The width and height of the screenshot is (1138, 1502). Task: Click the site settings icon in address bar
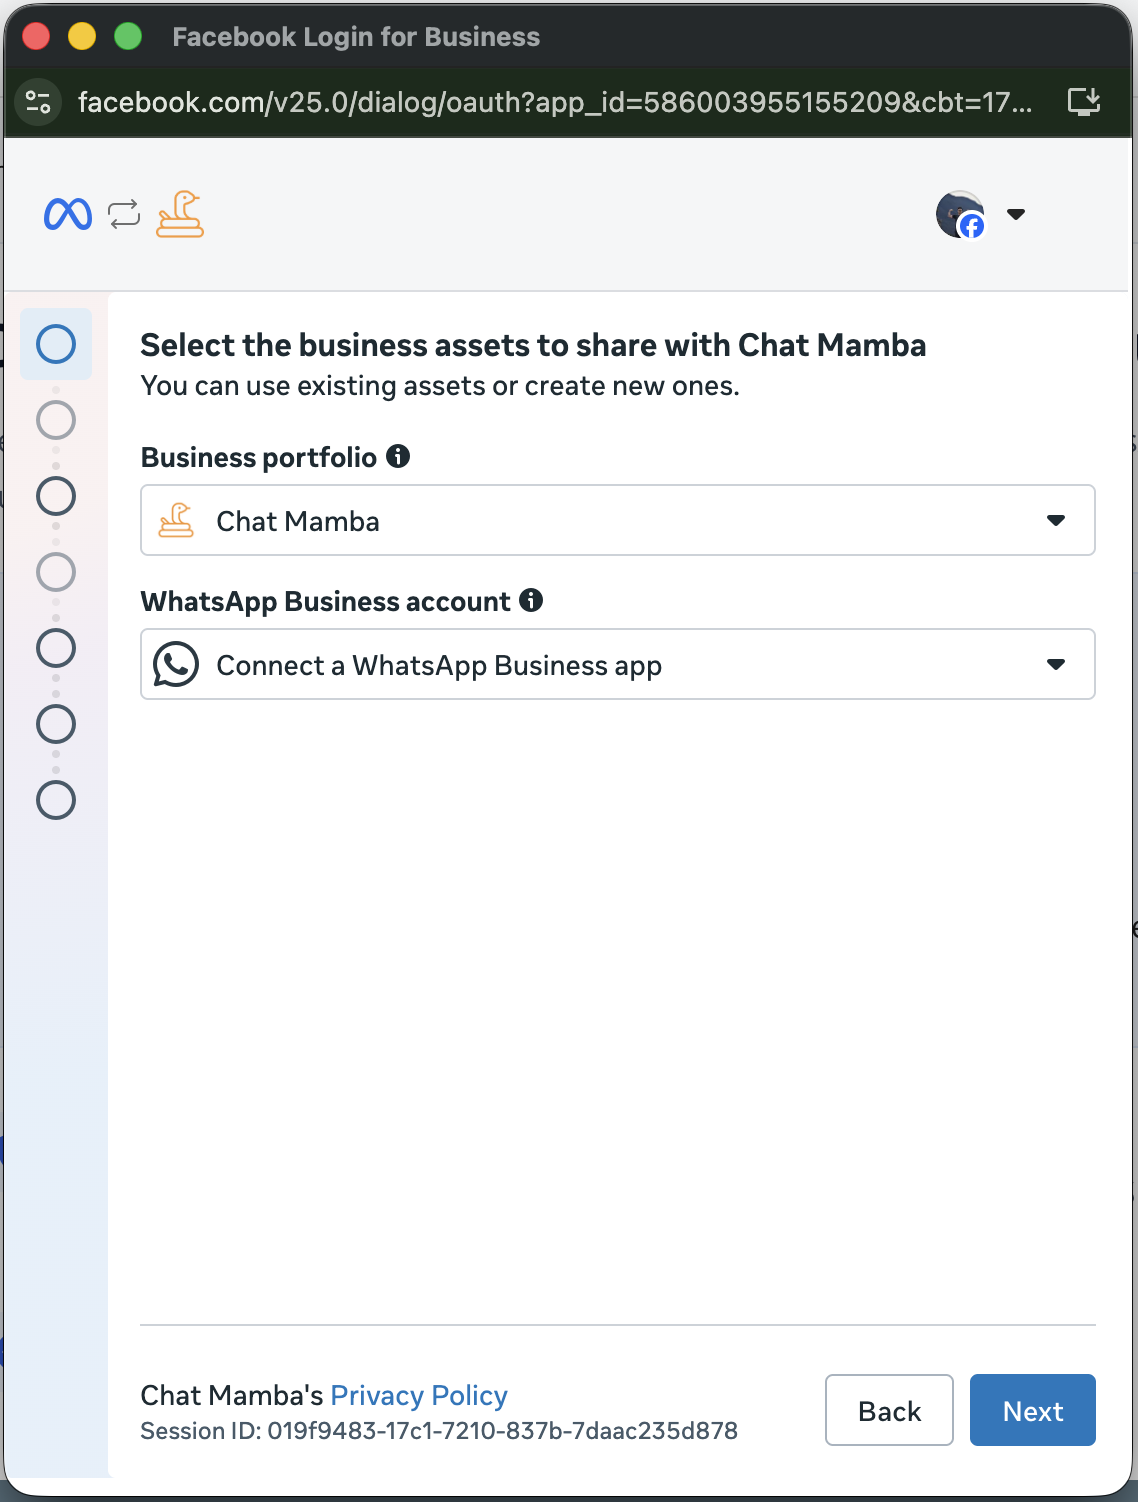point(38,102)
